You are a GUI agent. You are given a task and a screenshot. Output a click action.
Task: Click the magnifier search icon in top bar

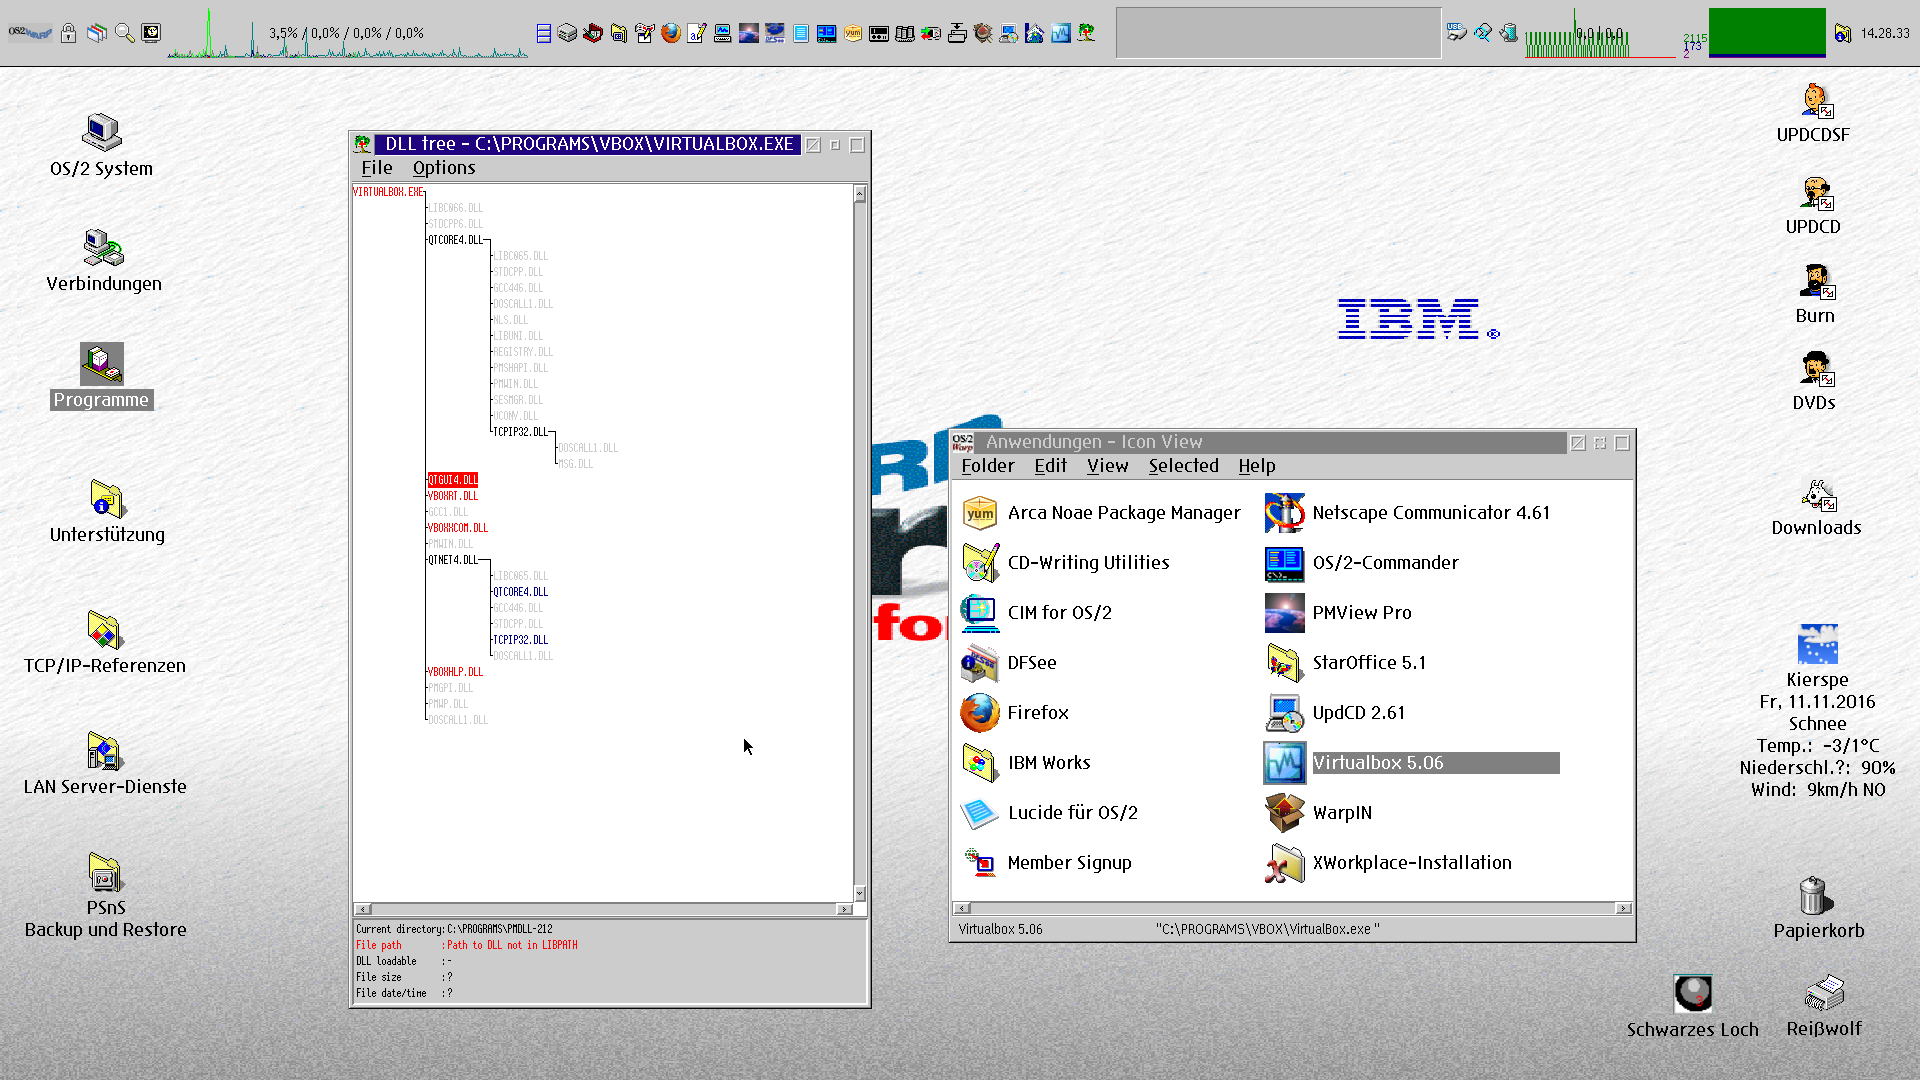click(x=124, y=33)
